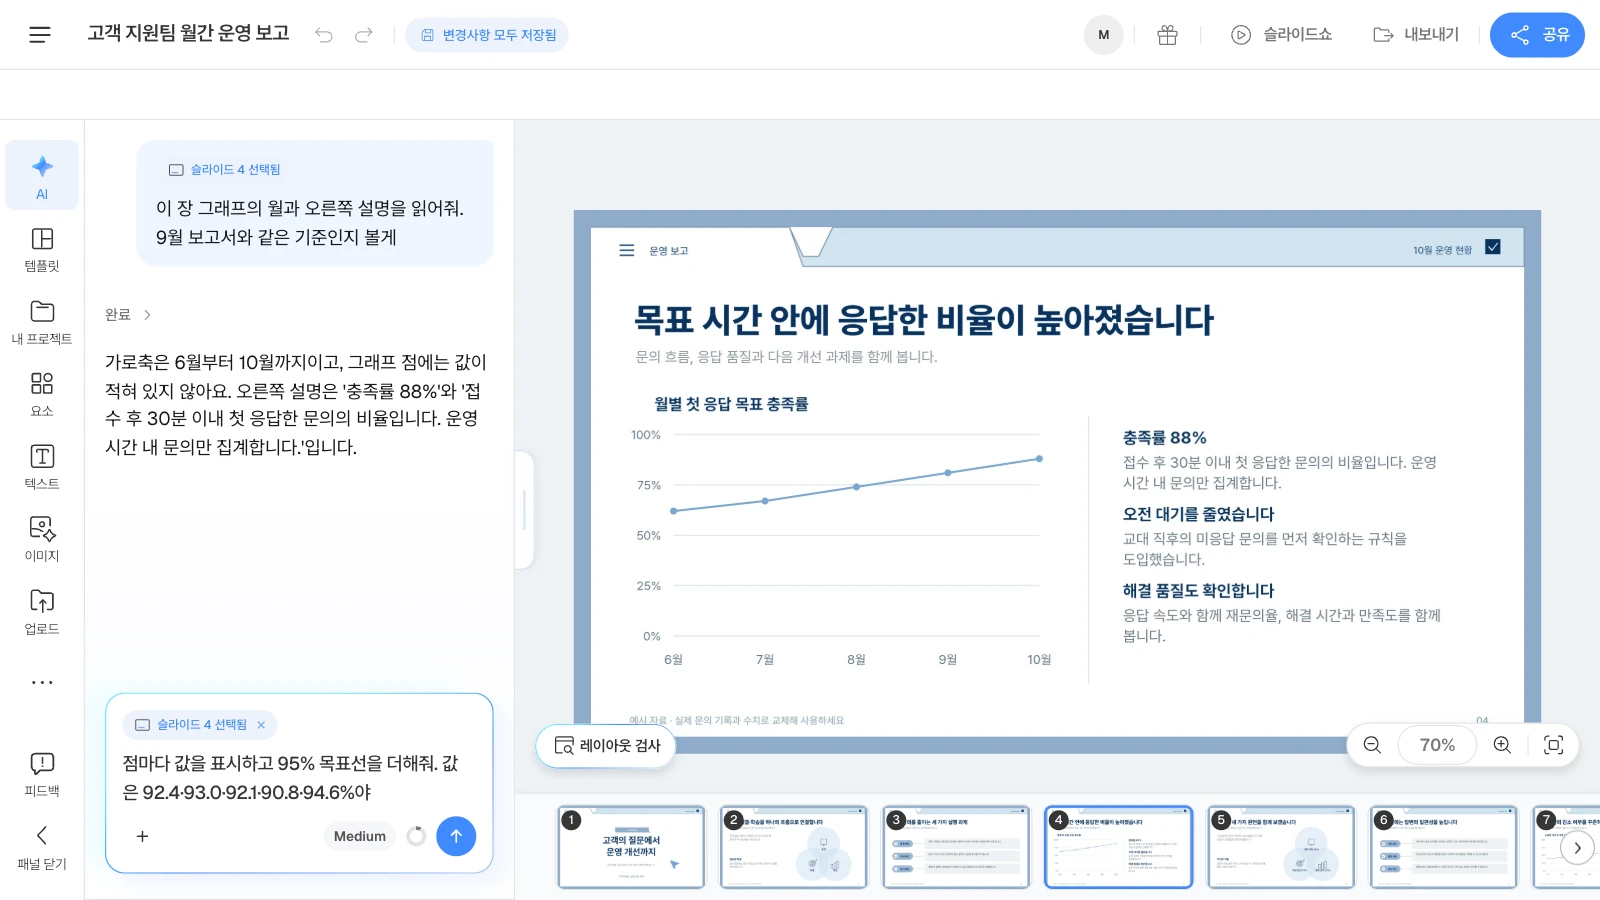Image resolution: width=1600 pixels, height=900 pixels.
Task: Open the gift rewards icon
Action: 1167,35
